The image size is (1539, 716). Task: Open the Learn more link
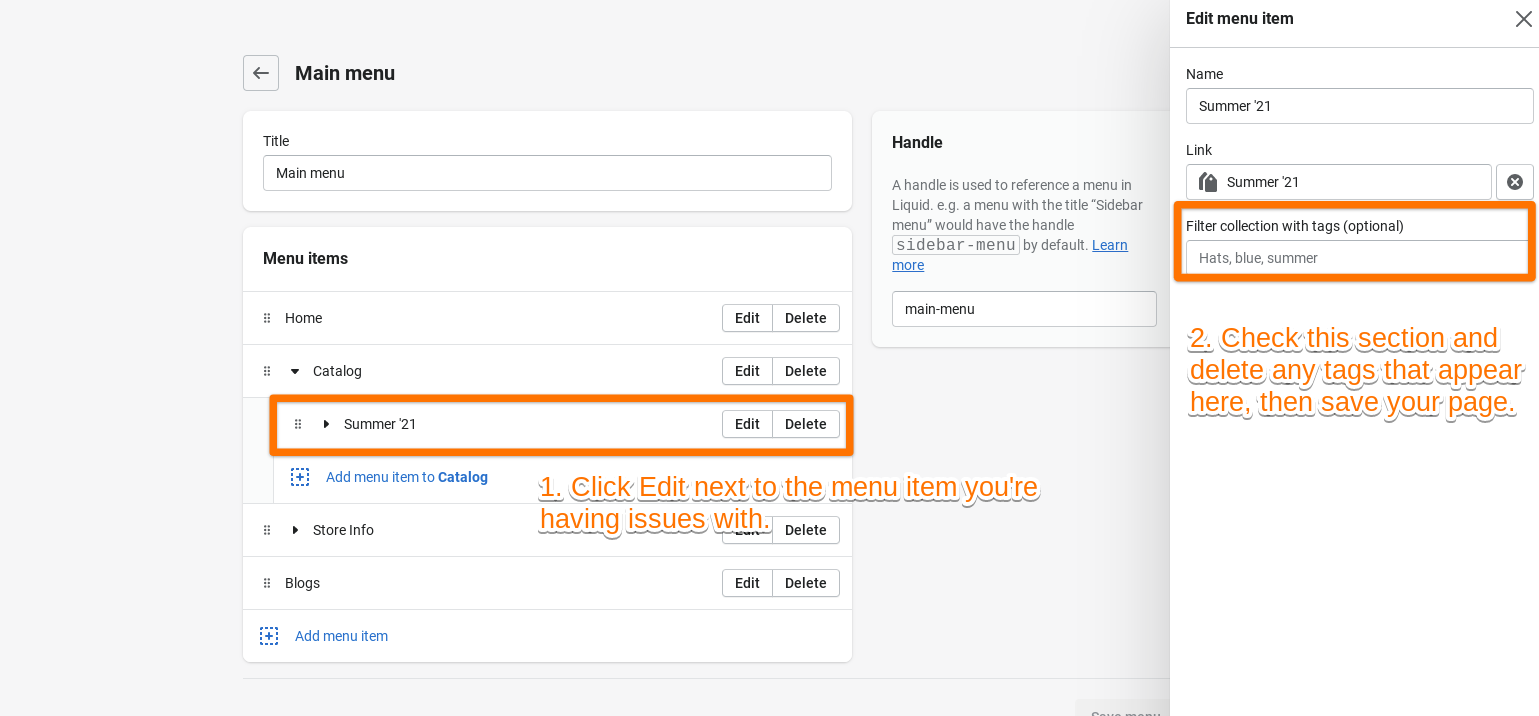click(1109, 246)
